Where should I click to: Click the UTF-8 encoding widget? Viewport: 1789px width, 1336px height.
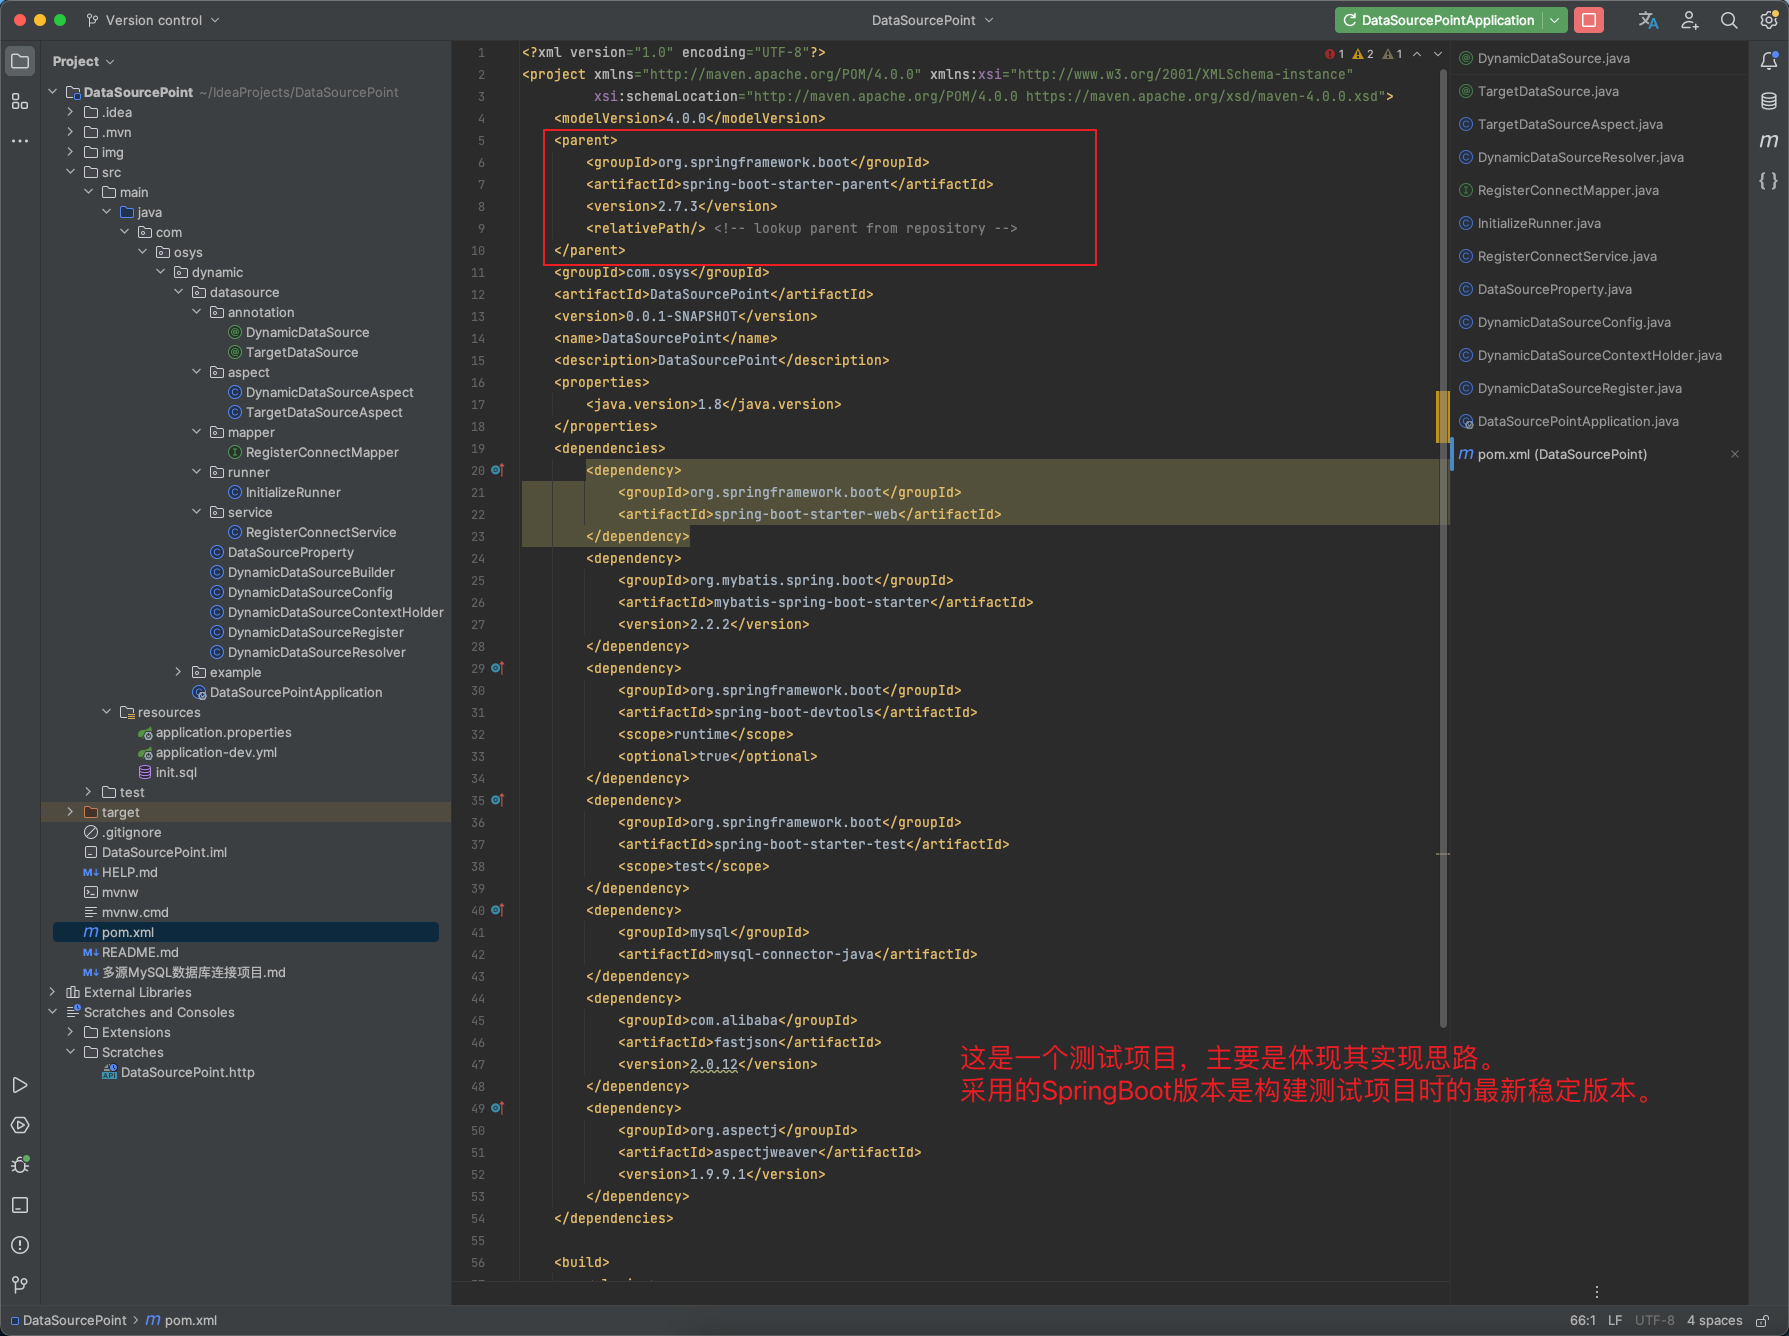pos(1654,1320)
